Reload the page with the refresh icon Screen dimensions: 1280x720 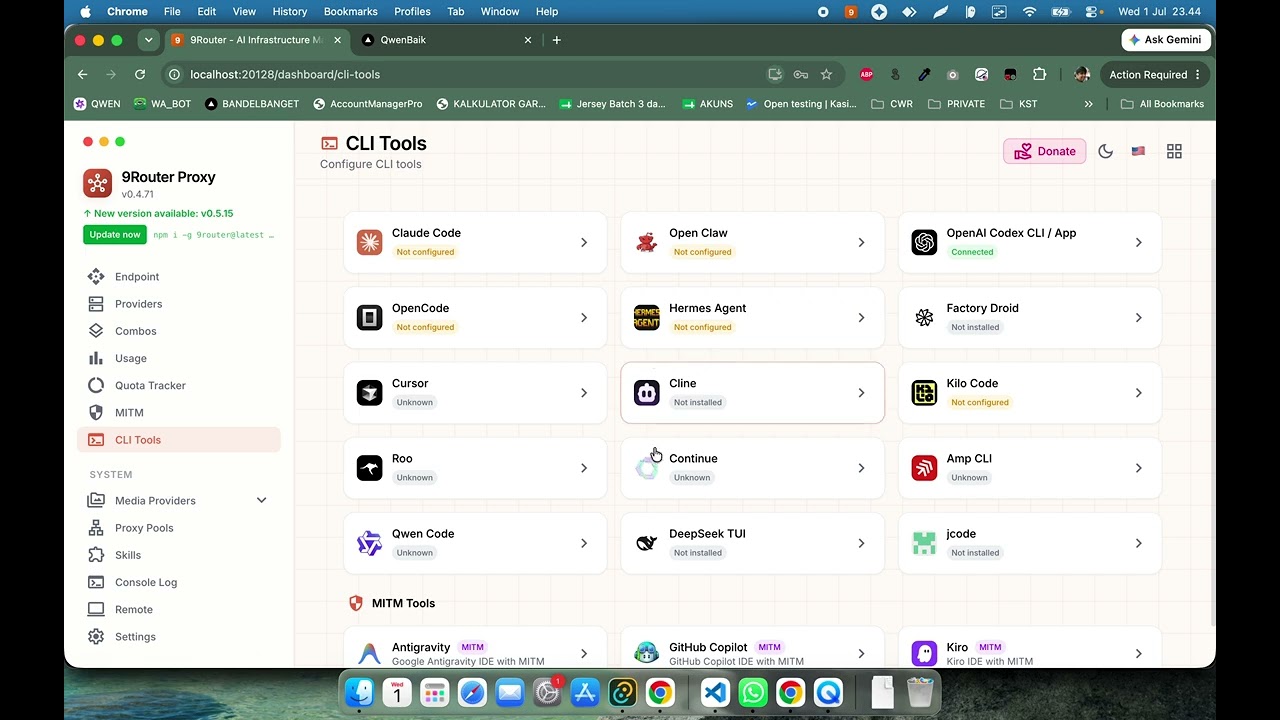(140, 75)
